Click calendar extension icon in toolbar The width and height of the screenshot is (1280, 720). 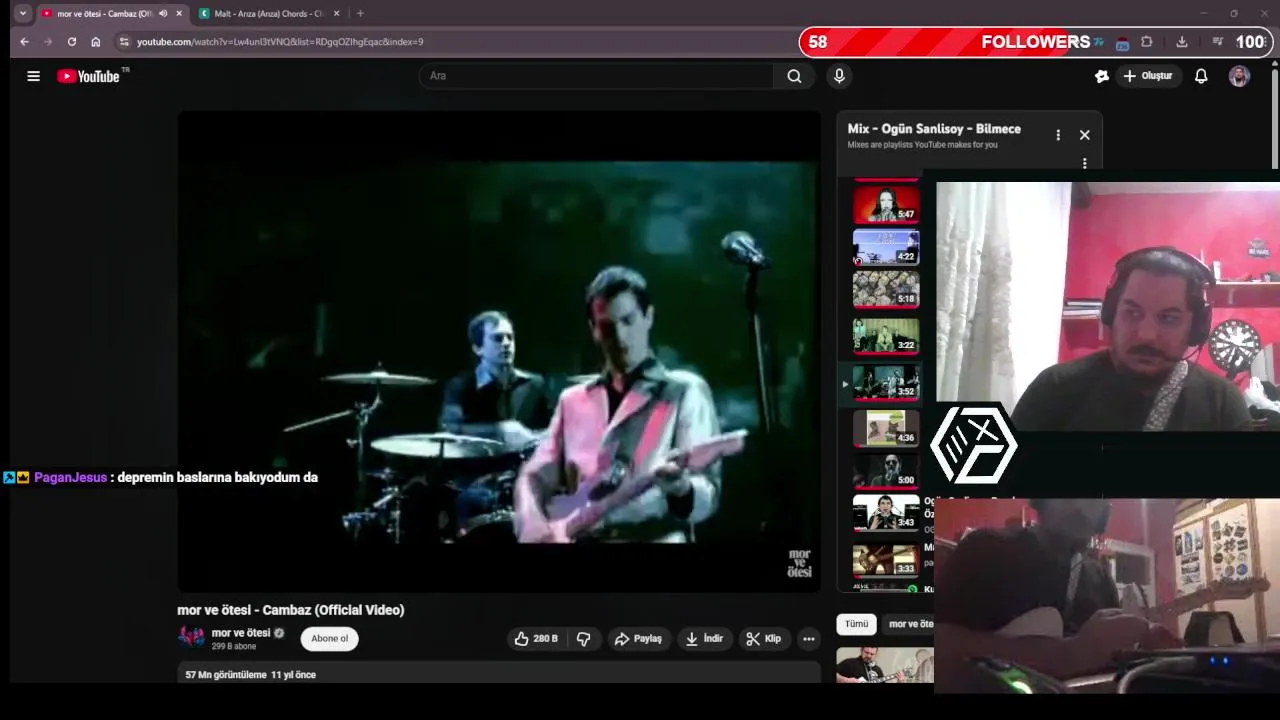pyautogui.click(x=1122, y=42)
